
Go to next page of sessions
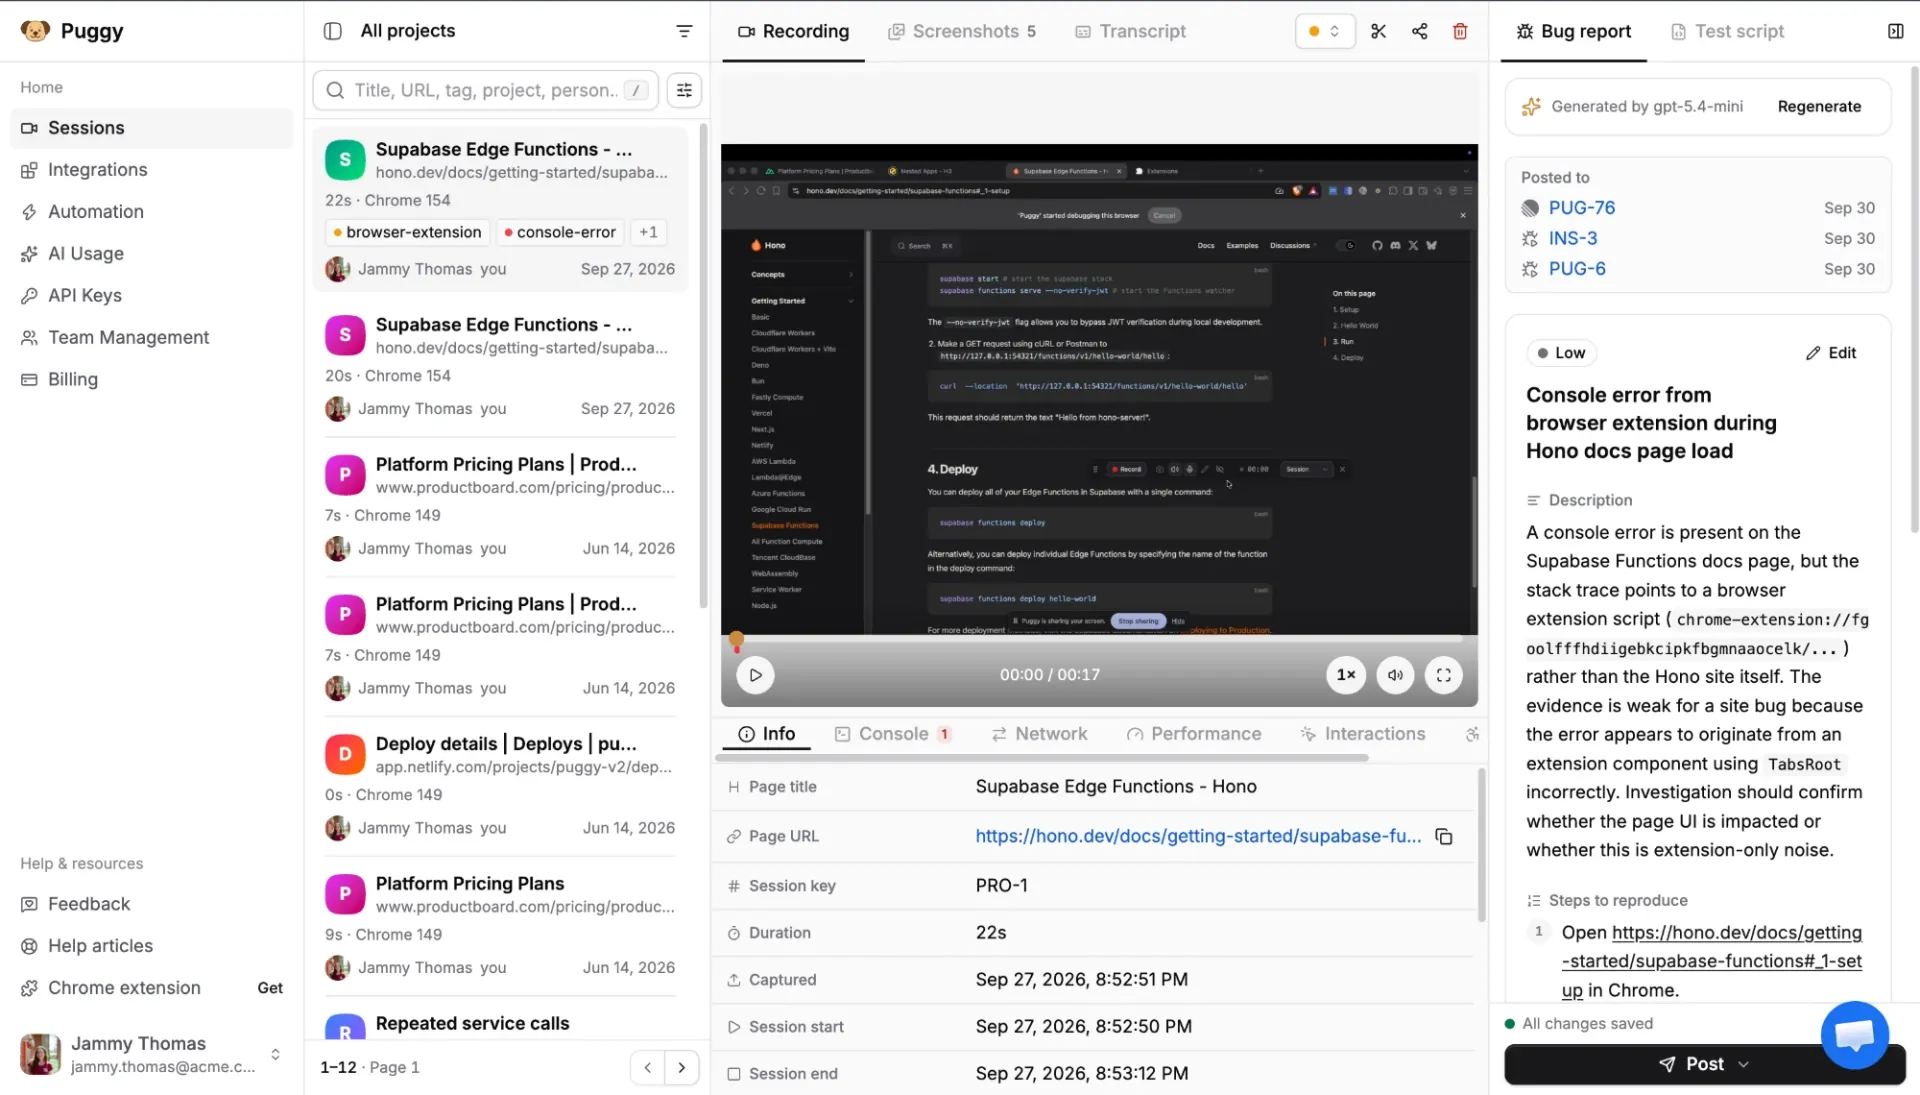682,1067
